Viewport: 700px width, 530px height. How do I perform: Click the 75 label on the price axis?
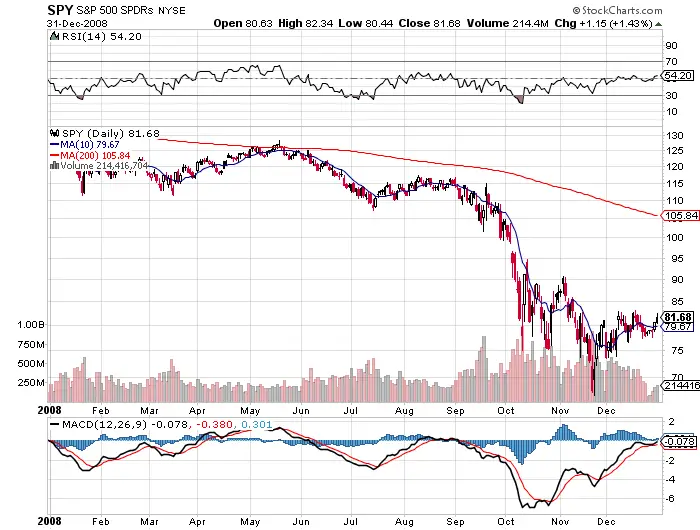pyautogui.click(x=677, y=351)
